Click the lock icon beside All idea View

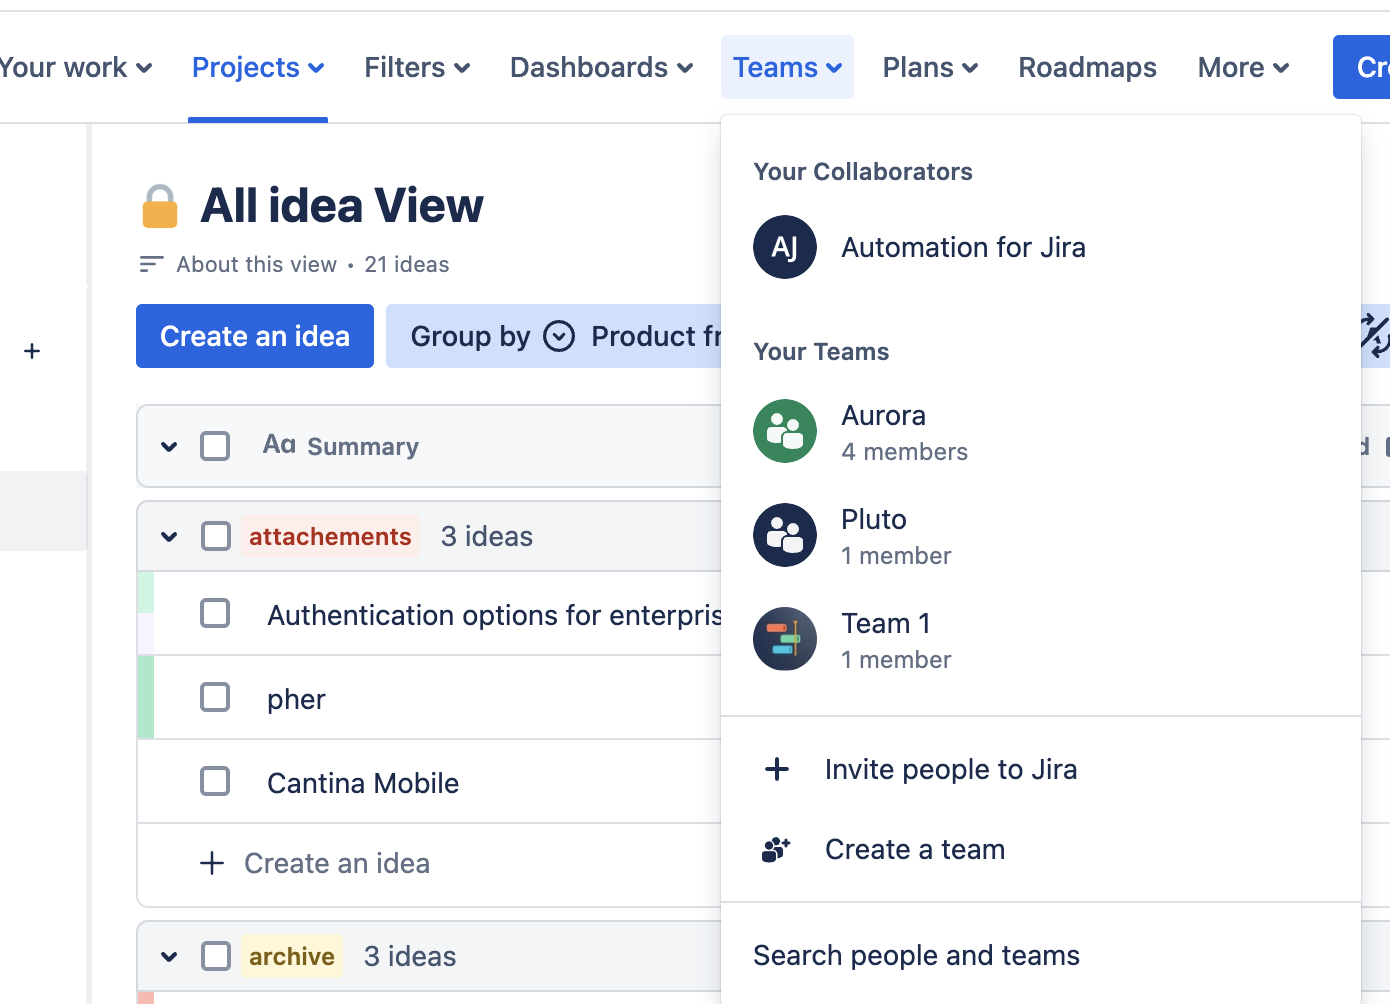tap(160, 205)
